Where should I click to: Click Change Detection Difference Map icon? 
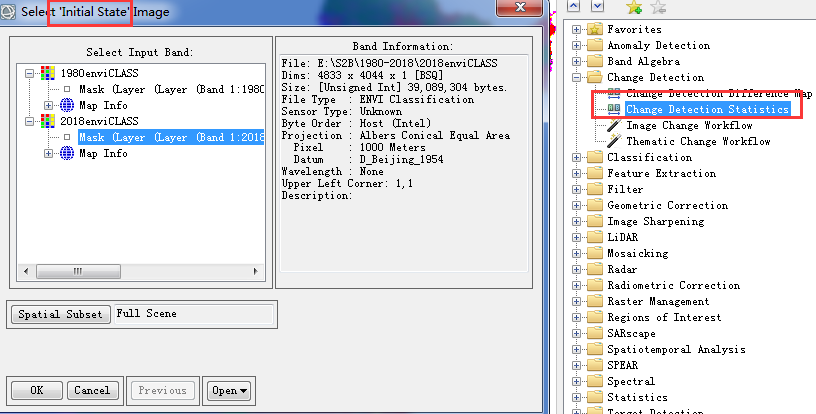pyautogui.click(x=614, y=94)
